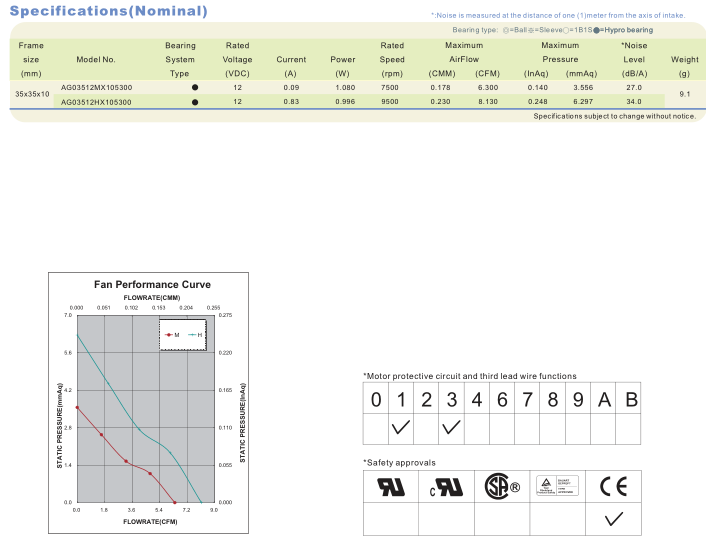This screenshot has height=543, width=706.
Task: Select model number AG03512MX105300
Action: (x=96, y=87)
